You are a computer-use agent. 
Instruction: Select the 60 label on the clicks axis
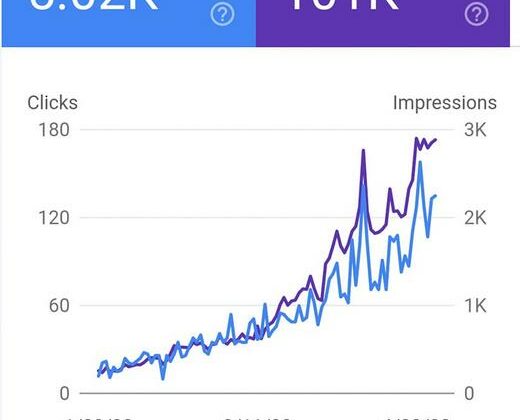(x=59, y=305)
